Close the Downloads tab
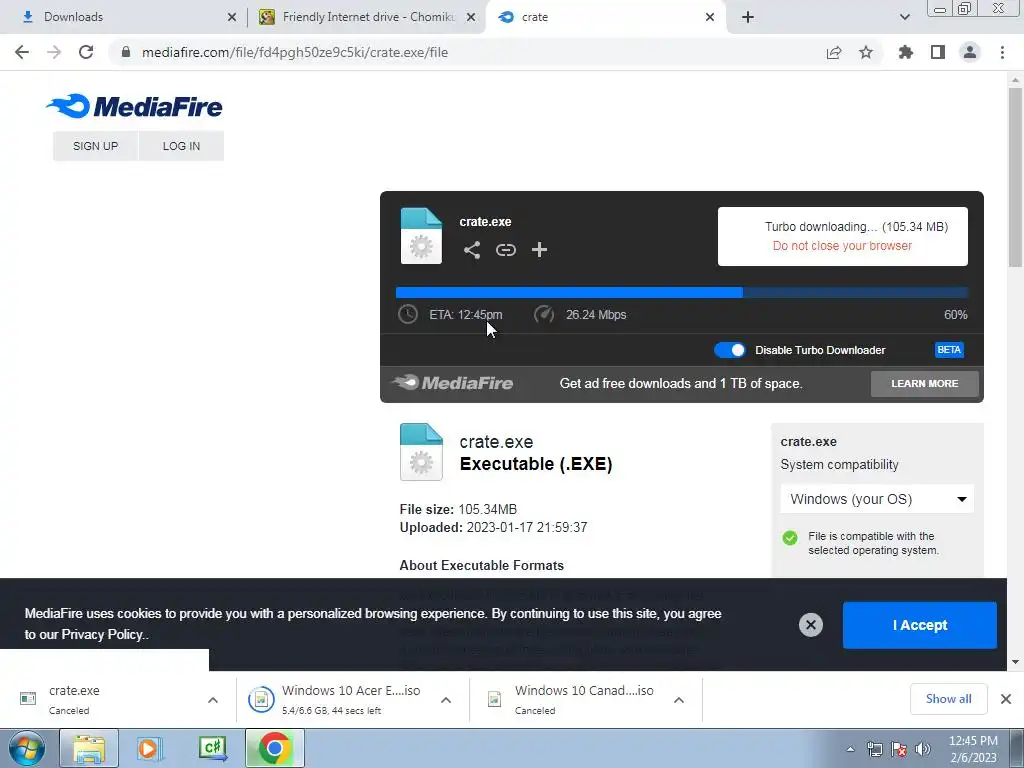 pyautogui.click(x=232, y=17)
